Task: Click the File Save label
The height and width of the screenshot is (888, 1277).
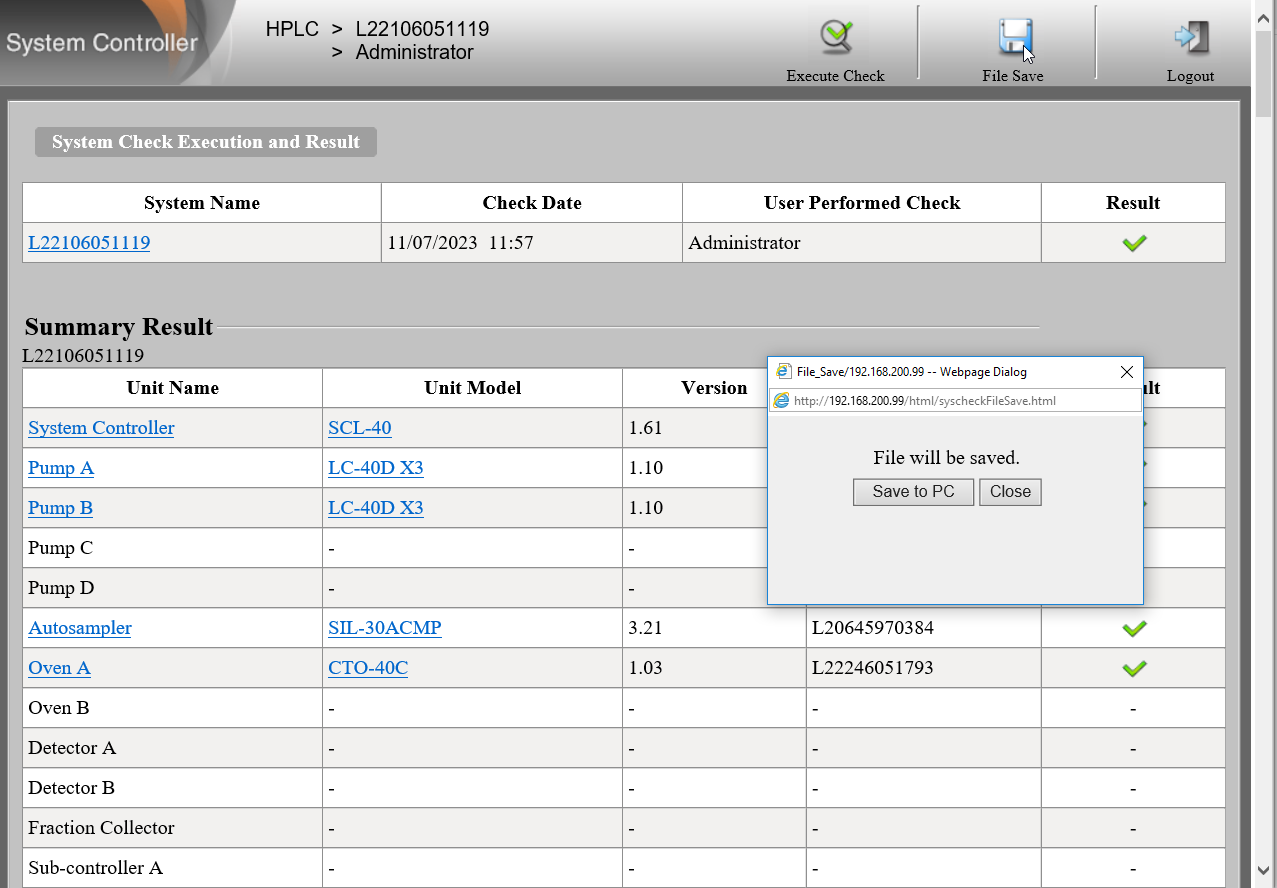Action: click(1012, 76)
